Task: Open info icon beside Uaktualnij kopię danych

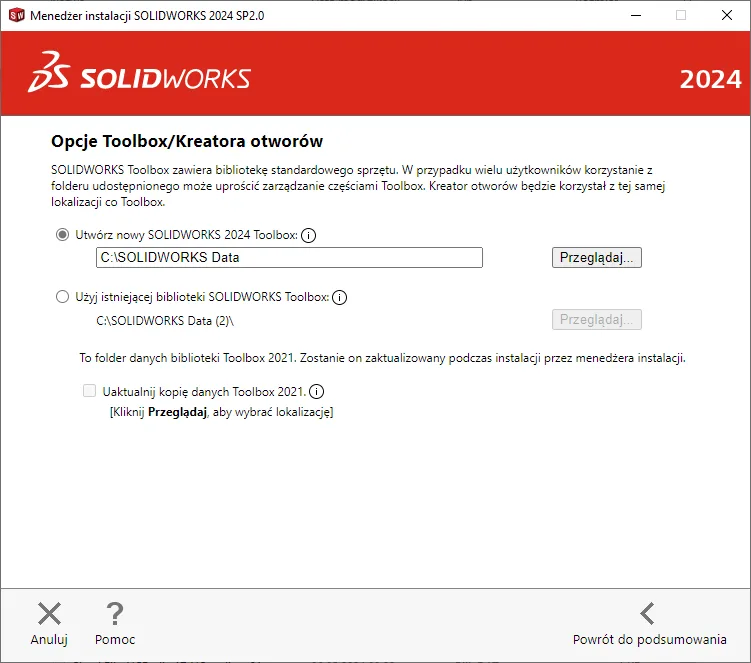Action: click(x=316, y=391)
